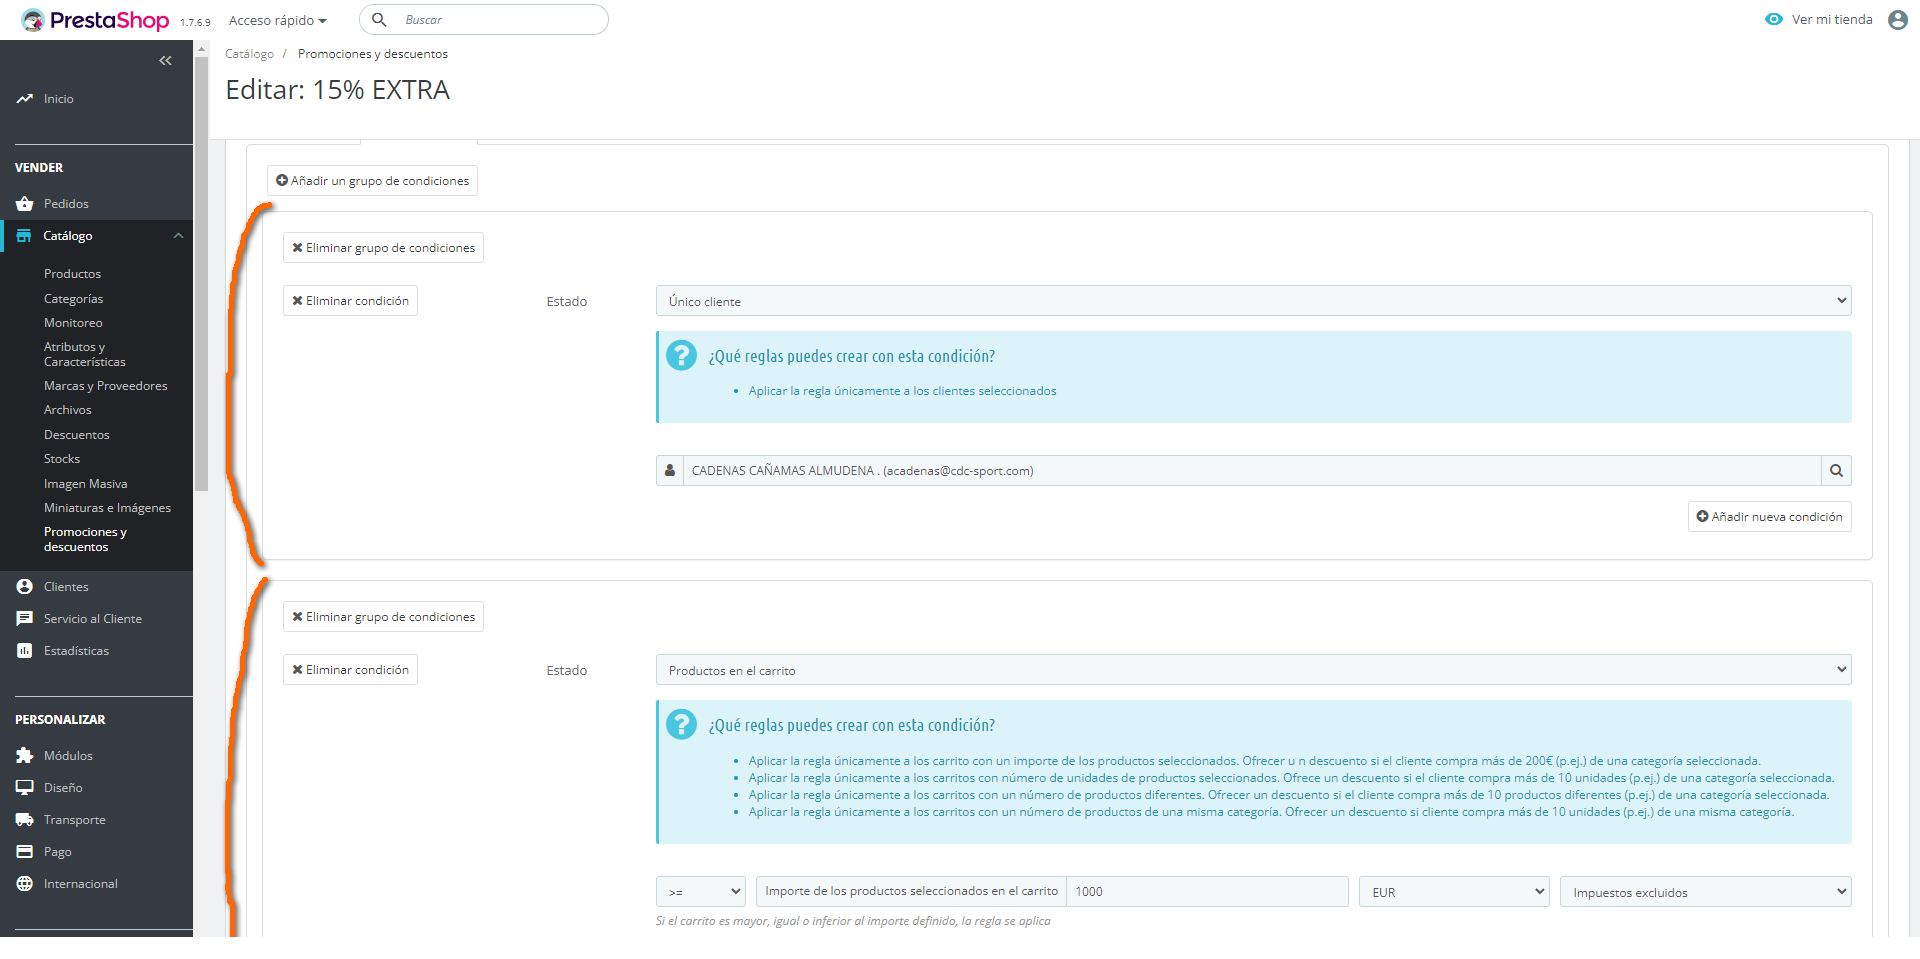This screenshot has height=959, width=1920.
Task: Click Promociones y descuentos breadcrumb
Action: coord(373,54)
